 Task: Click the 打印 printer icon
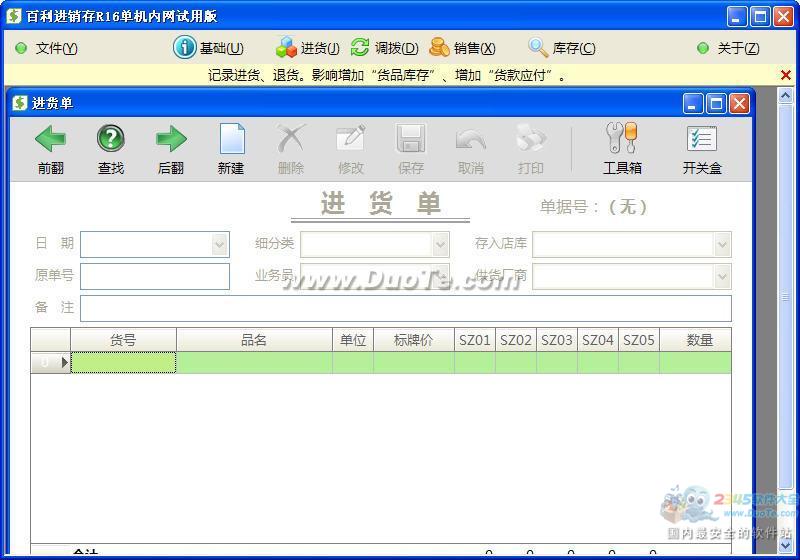(531, 138)
